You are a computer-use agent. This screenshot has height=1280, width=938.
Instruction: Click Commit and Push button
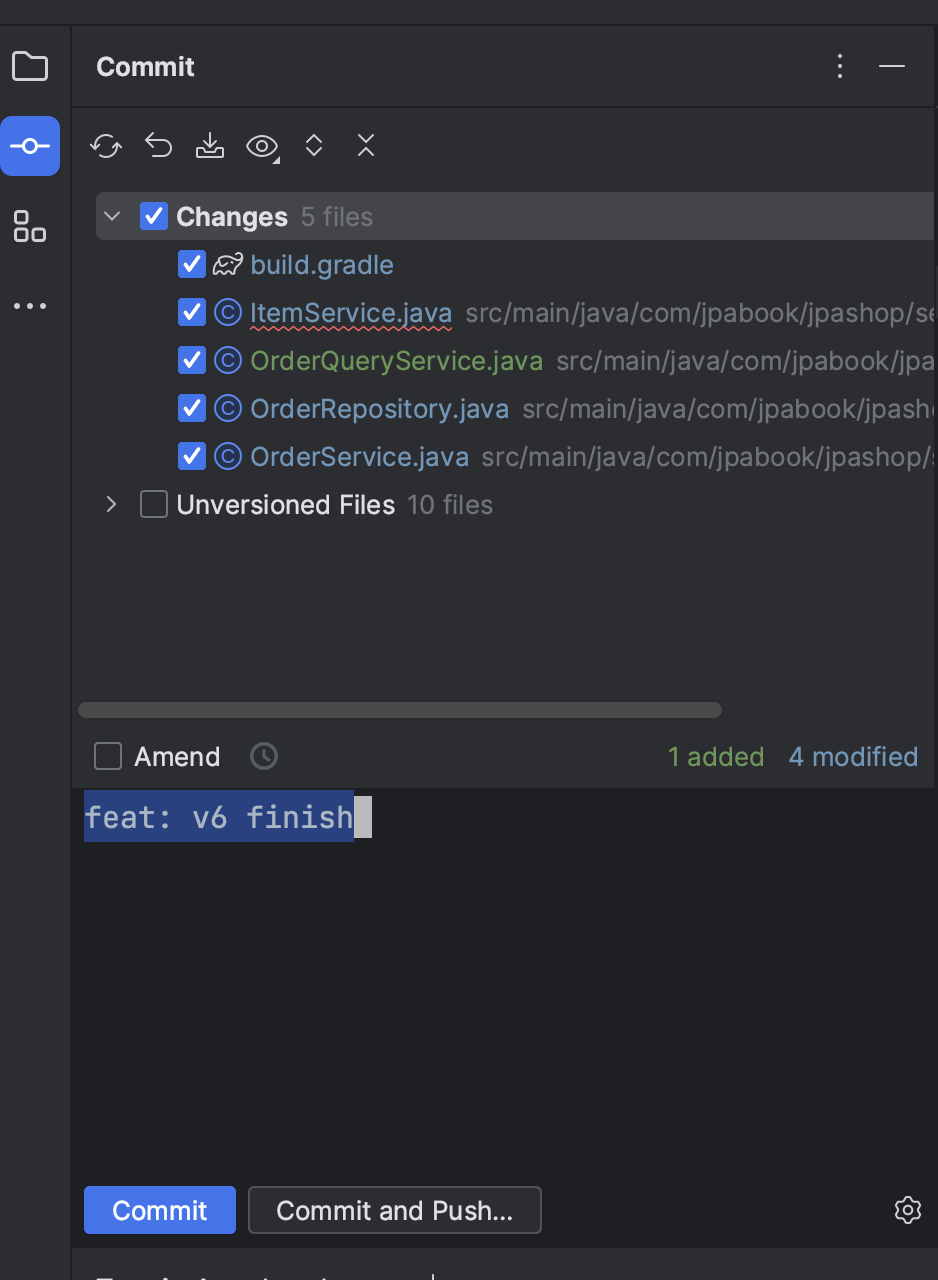click(x=395, y=1210)
